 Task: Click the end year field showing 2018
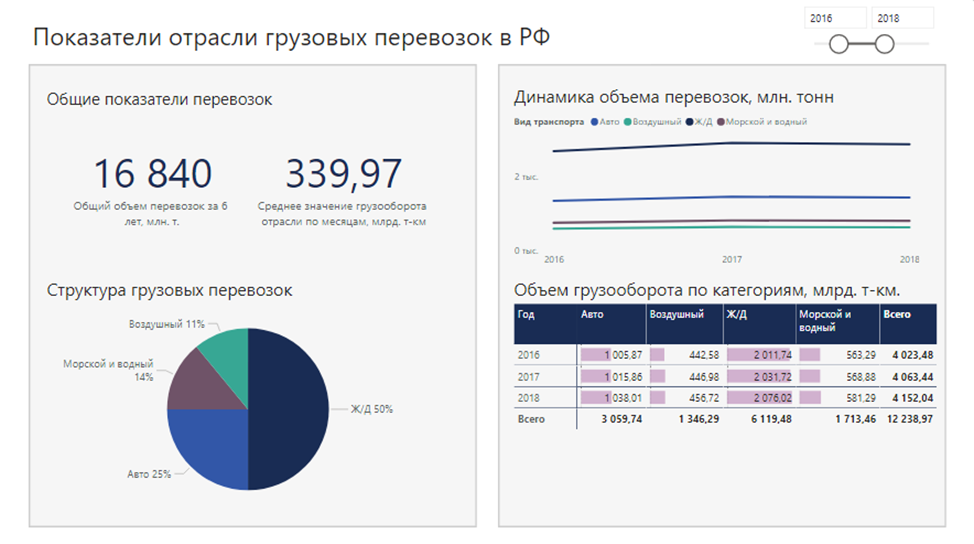tap(902, 19)
